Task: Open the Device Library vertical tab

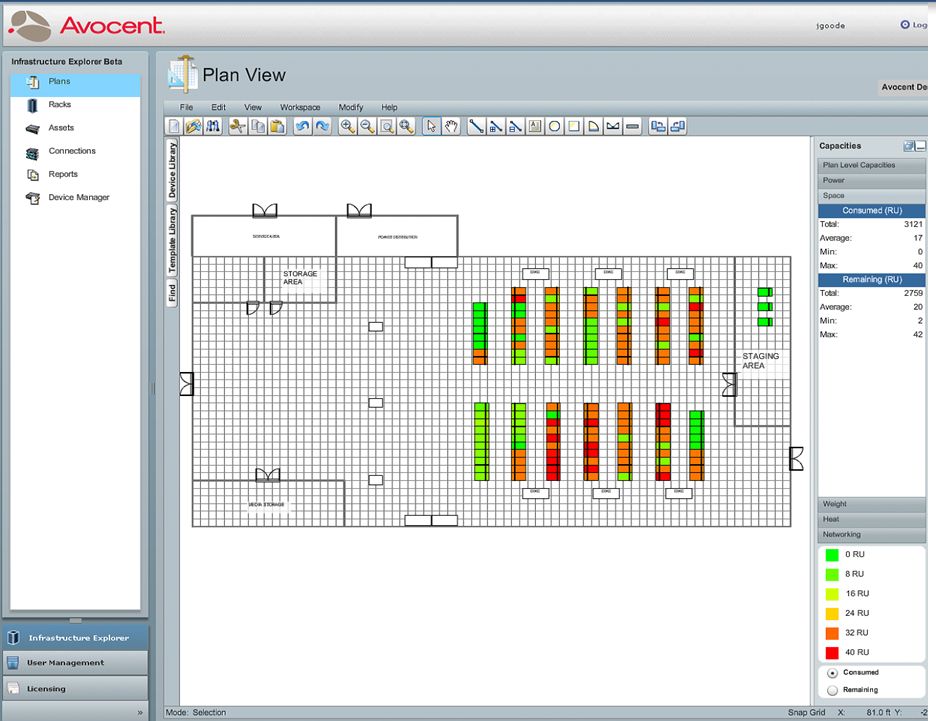Action: point(172,170)
